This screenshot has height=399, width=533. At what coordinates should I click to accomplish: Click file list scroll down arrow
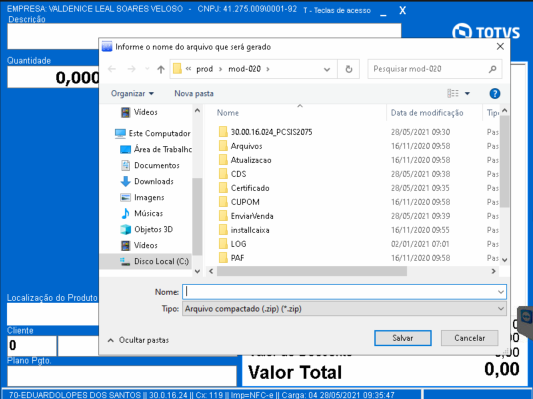coord(504,260)
